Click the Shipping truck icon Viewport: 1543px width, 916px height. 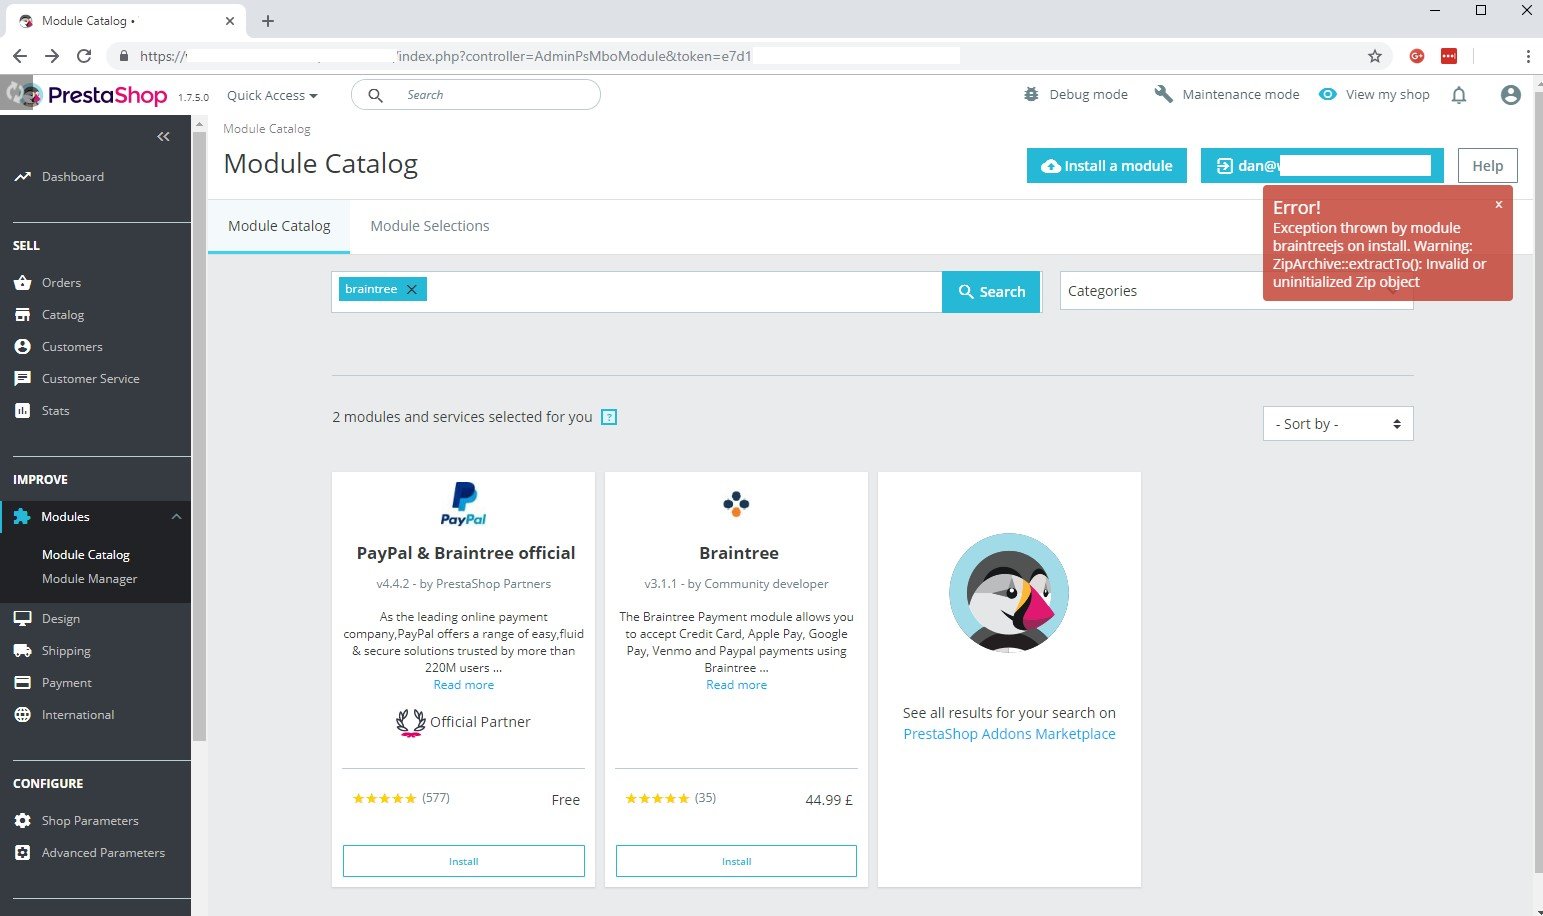click(22, 651)
